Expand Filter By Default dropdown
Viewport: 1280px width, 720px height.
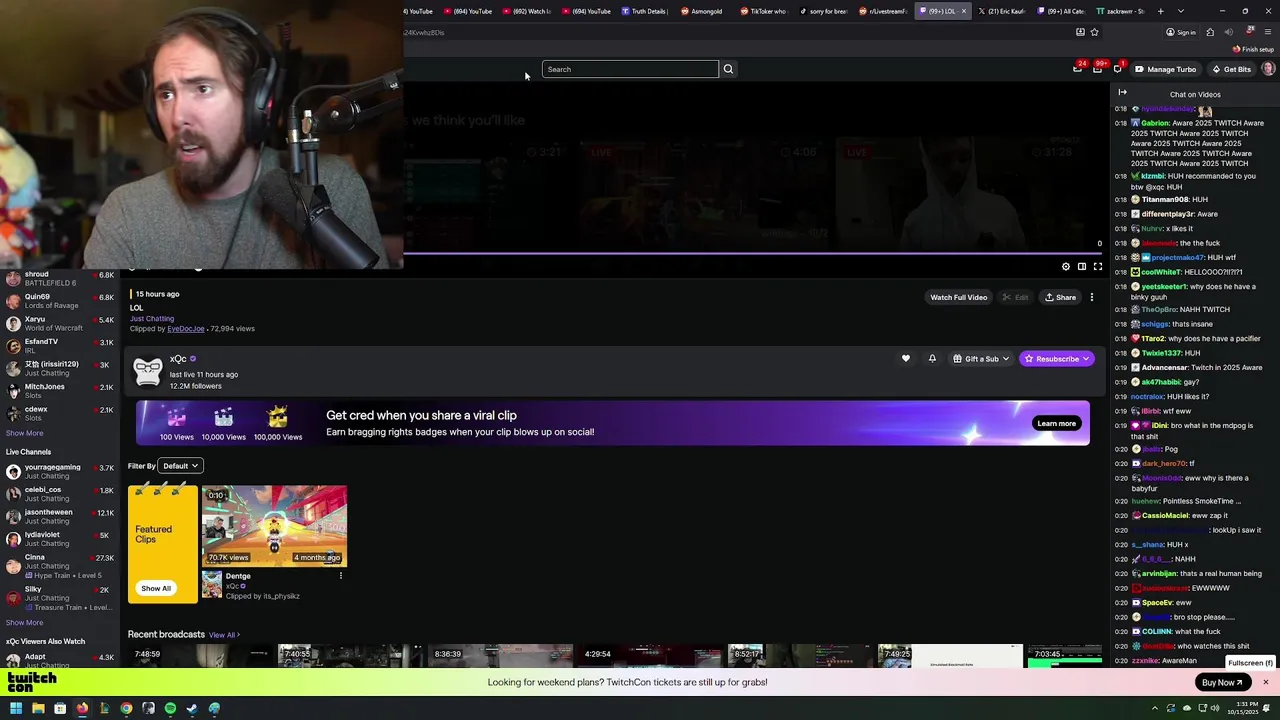(x=181, y=466)
